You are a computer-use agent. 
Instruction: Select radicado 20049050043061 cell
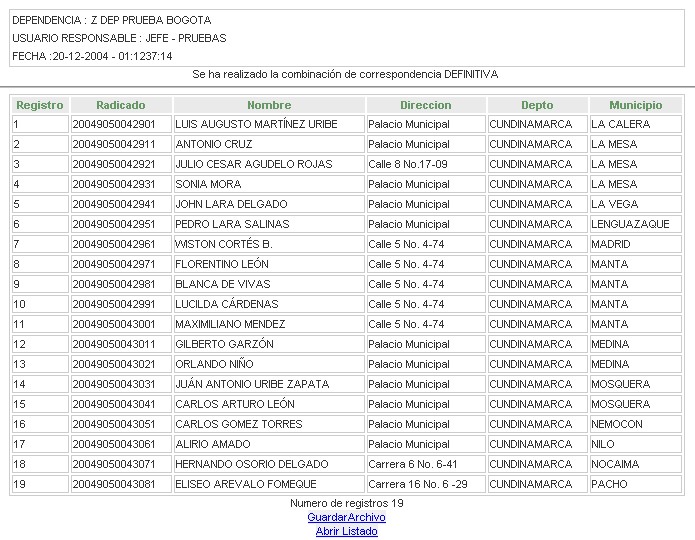pyautogui.click(x=121, y=444)
